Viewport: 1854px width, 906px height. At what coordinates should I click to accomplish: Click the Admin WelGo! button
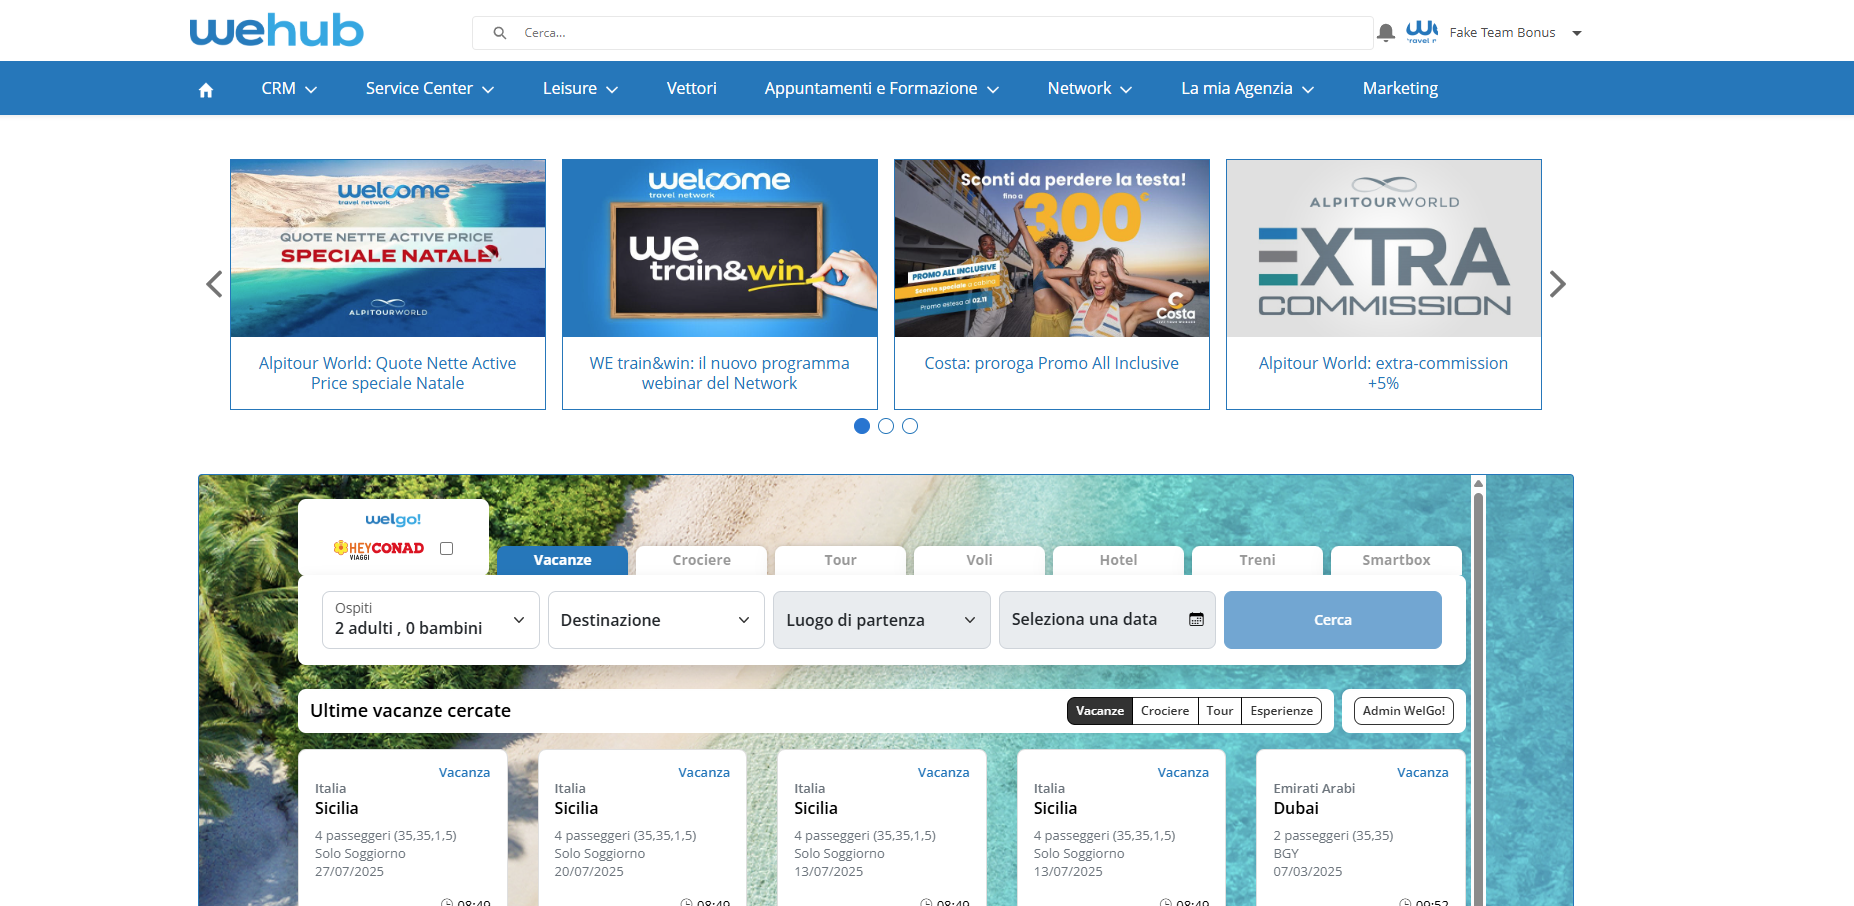(1403, 711)
